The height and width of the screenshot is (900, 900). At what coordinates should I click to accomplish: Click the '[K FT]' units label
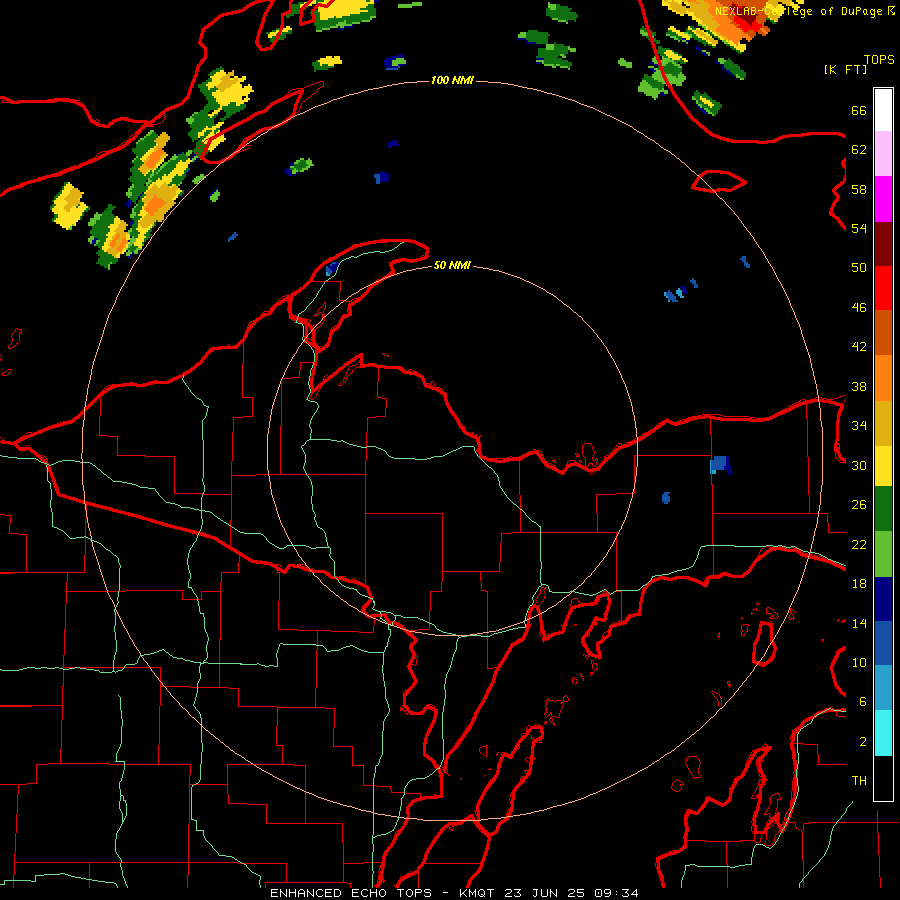click(845, 69)
